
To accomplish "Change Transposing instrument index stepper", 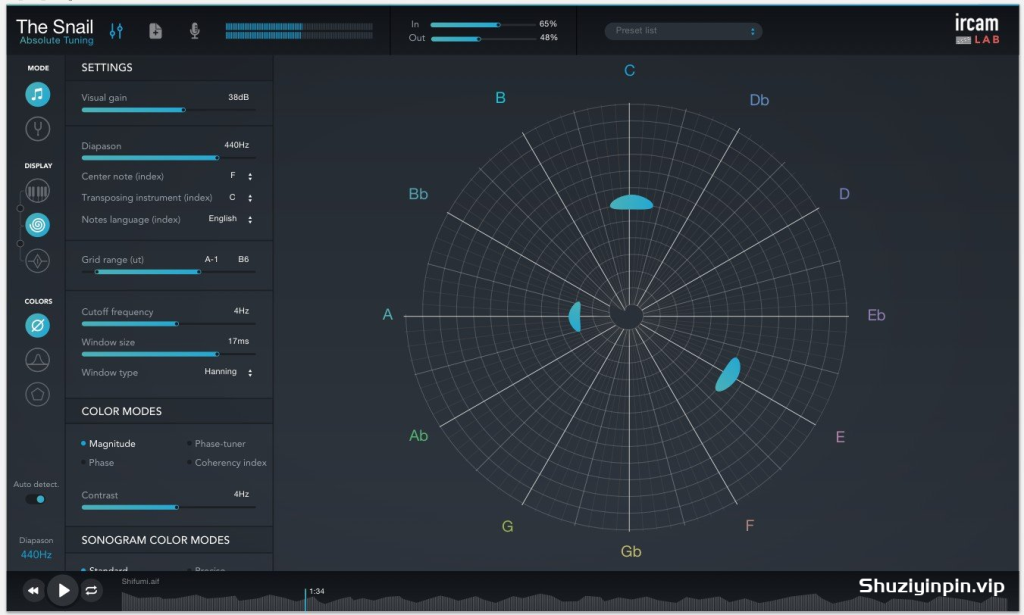I will [250, 198].
